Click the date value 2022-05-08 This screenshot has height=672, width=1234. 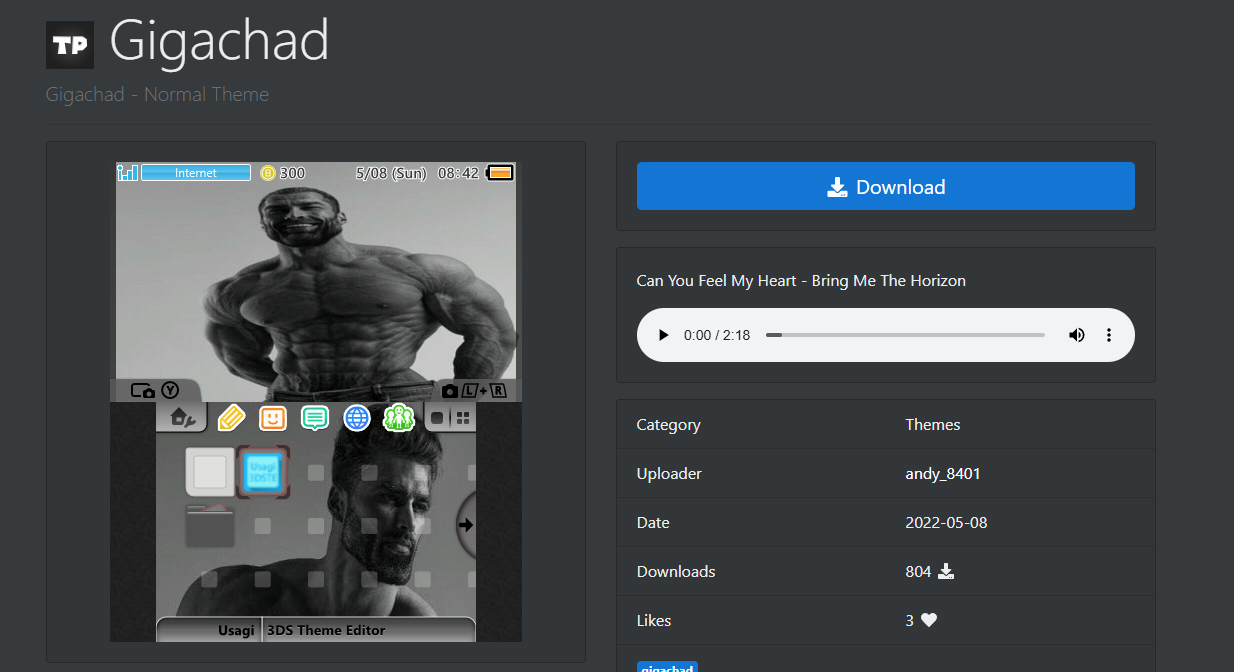click(946, 522)
